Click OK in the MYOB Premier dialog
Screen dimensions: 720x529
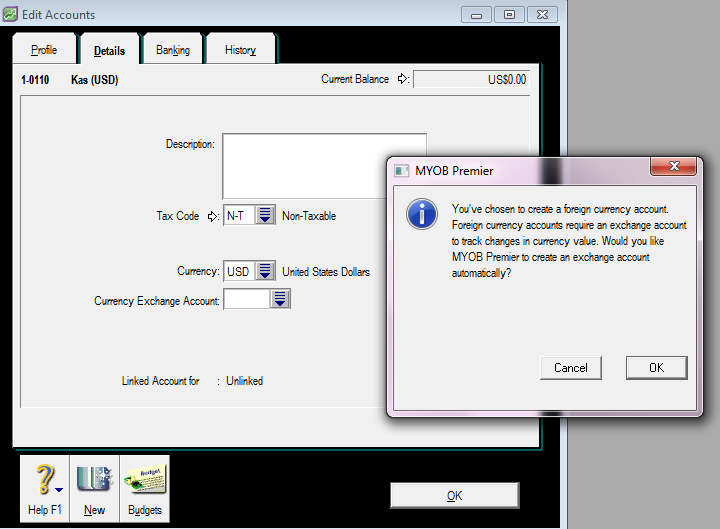(x=657, y=368)
